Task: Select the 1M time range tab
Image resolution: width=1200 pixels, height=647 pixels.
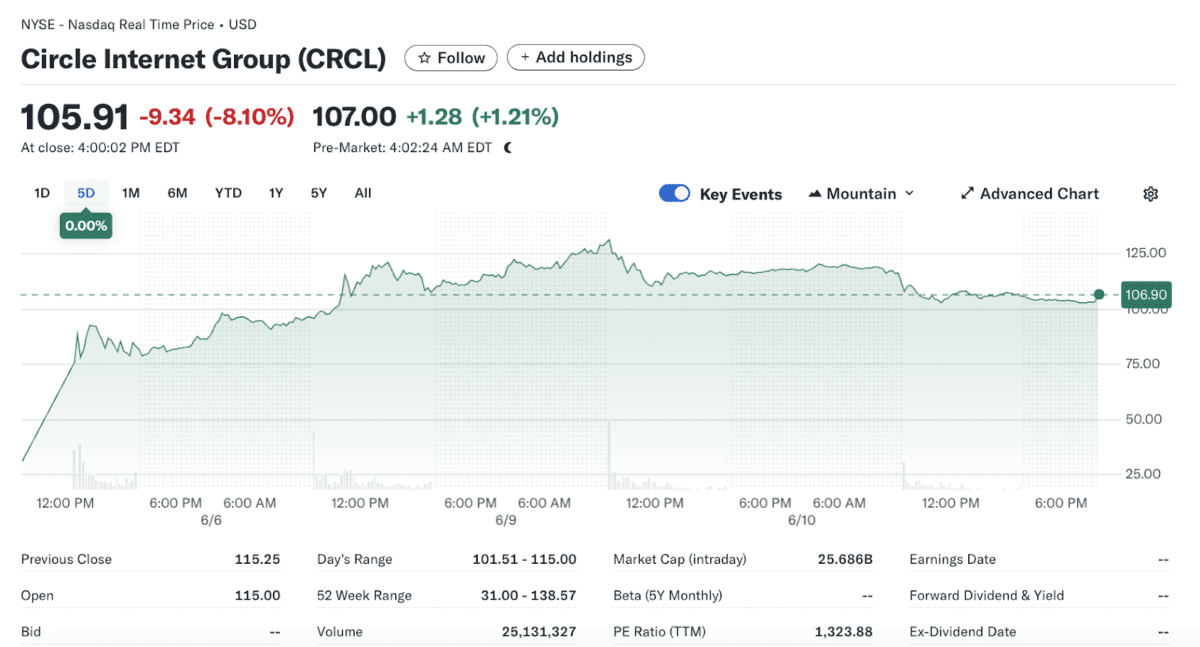Action: pyautogui.click(x=131, y=193)
